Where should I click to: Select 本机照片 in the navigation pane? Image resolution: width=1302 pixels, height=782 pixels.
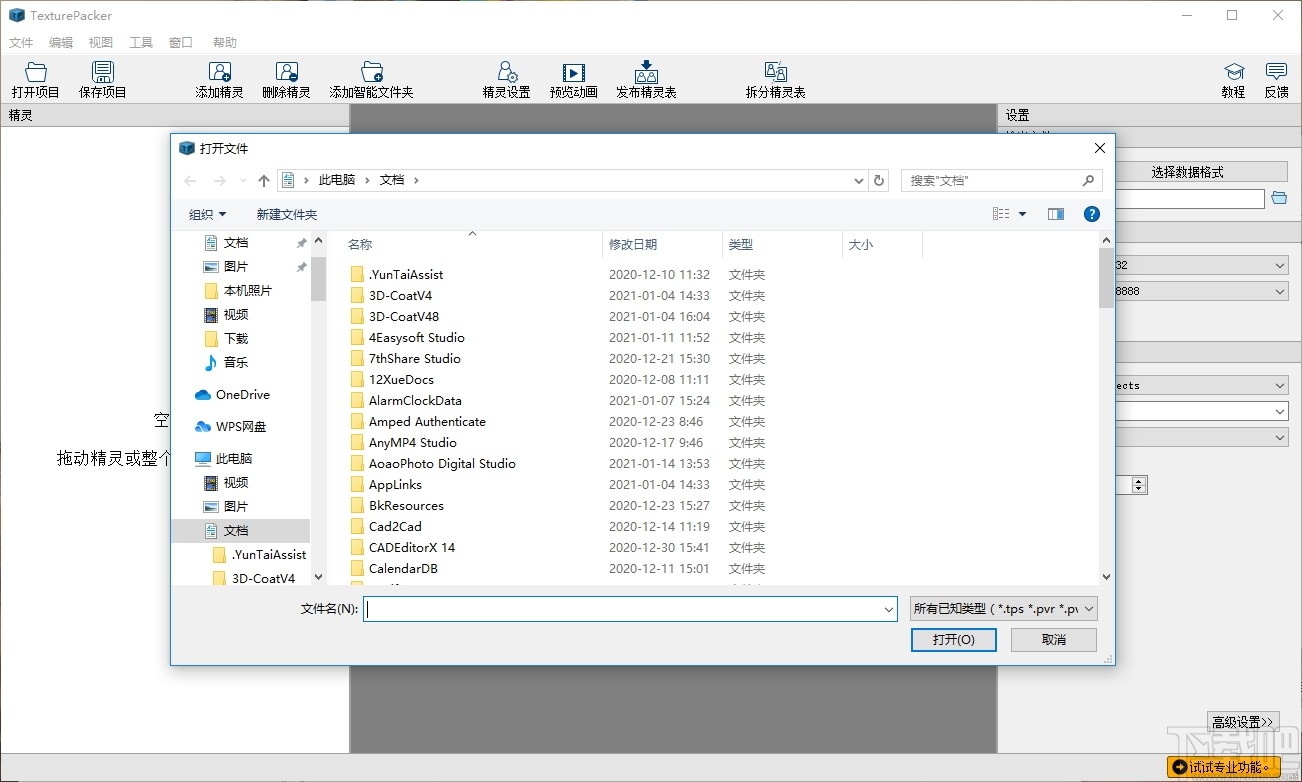240,291
